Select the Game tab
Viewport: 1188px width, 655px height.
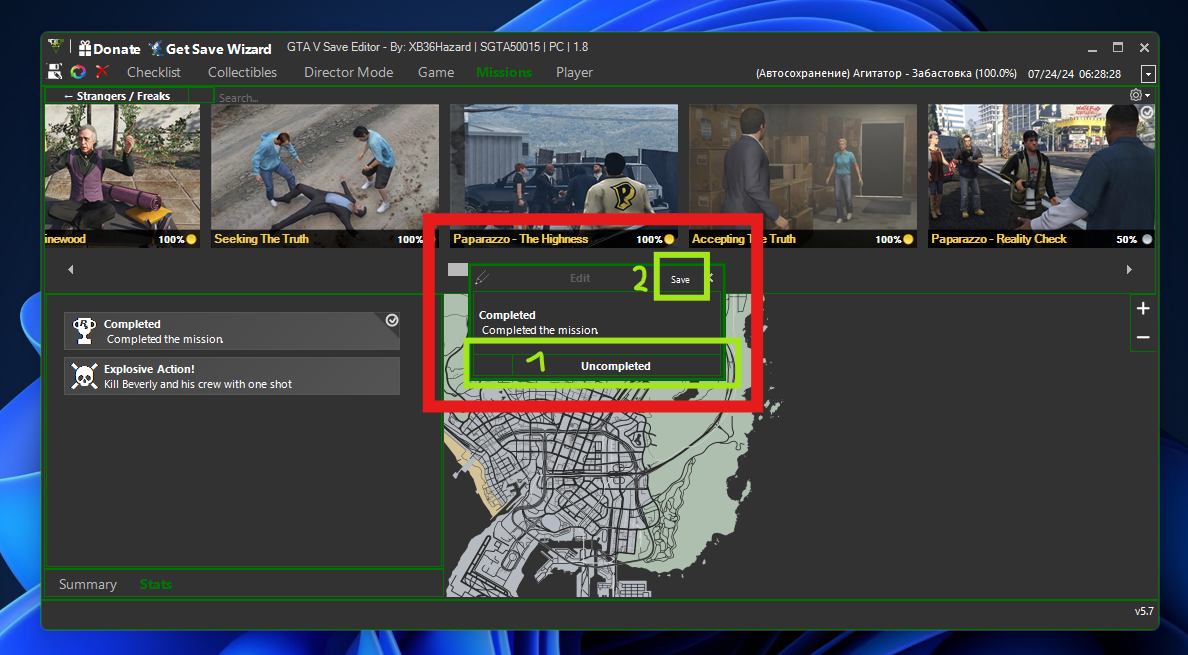[x=436, y=73]
